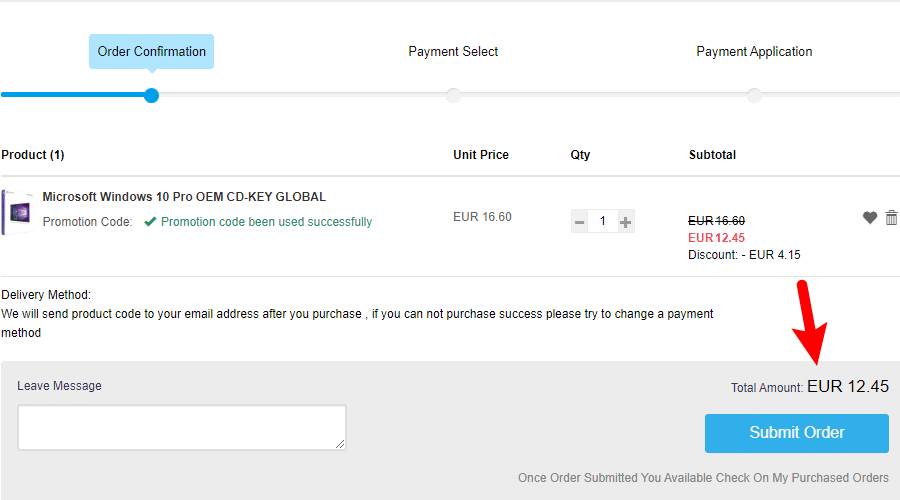This screenshot has width=900, height=500.
Task: Click the promotion code success message
Action: [266, 222]
